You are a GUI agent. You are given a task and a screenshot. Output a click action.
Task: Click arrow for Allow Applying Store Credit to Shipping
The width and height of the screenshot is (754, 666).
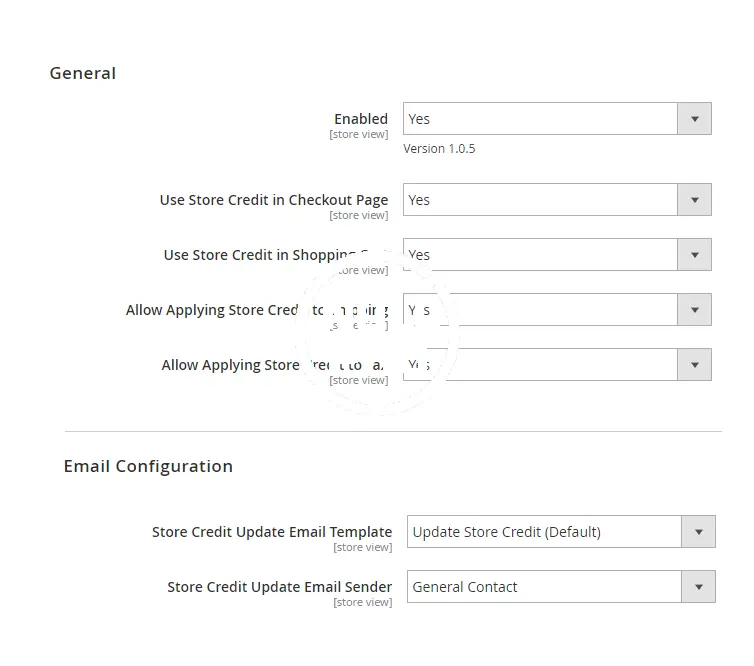[x=695, y=310]
